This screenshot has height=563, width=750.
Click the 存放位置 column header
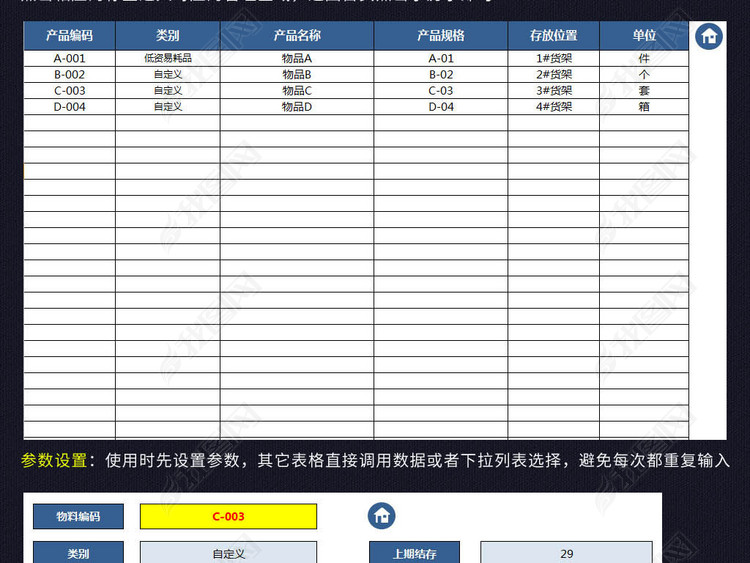(x=554, y=35)
